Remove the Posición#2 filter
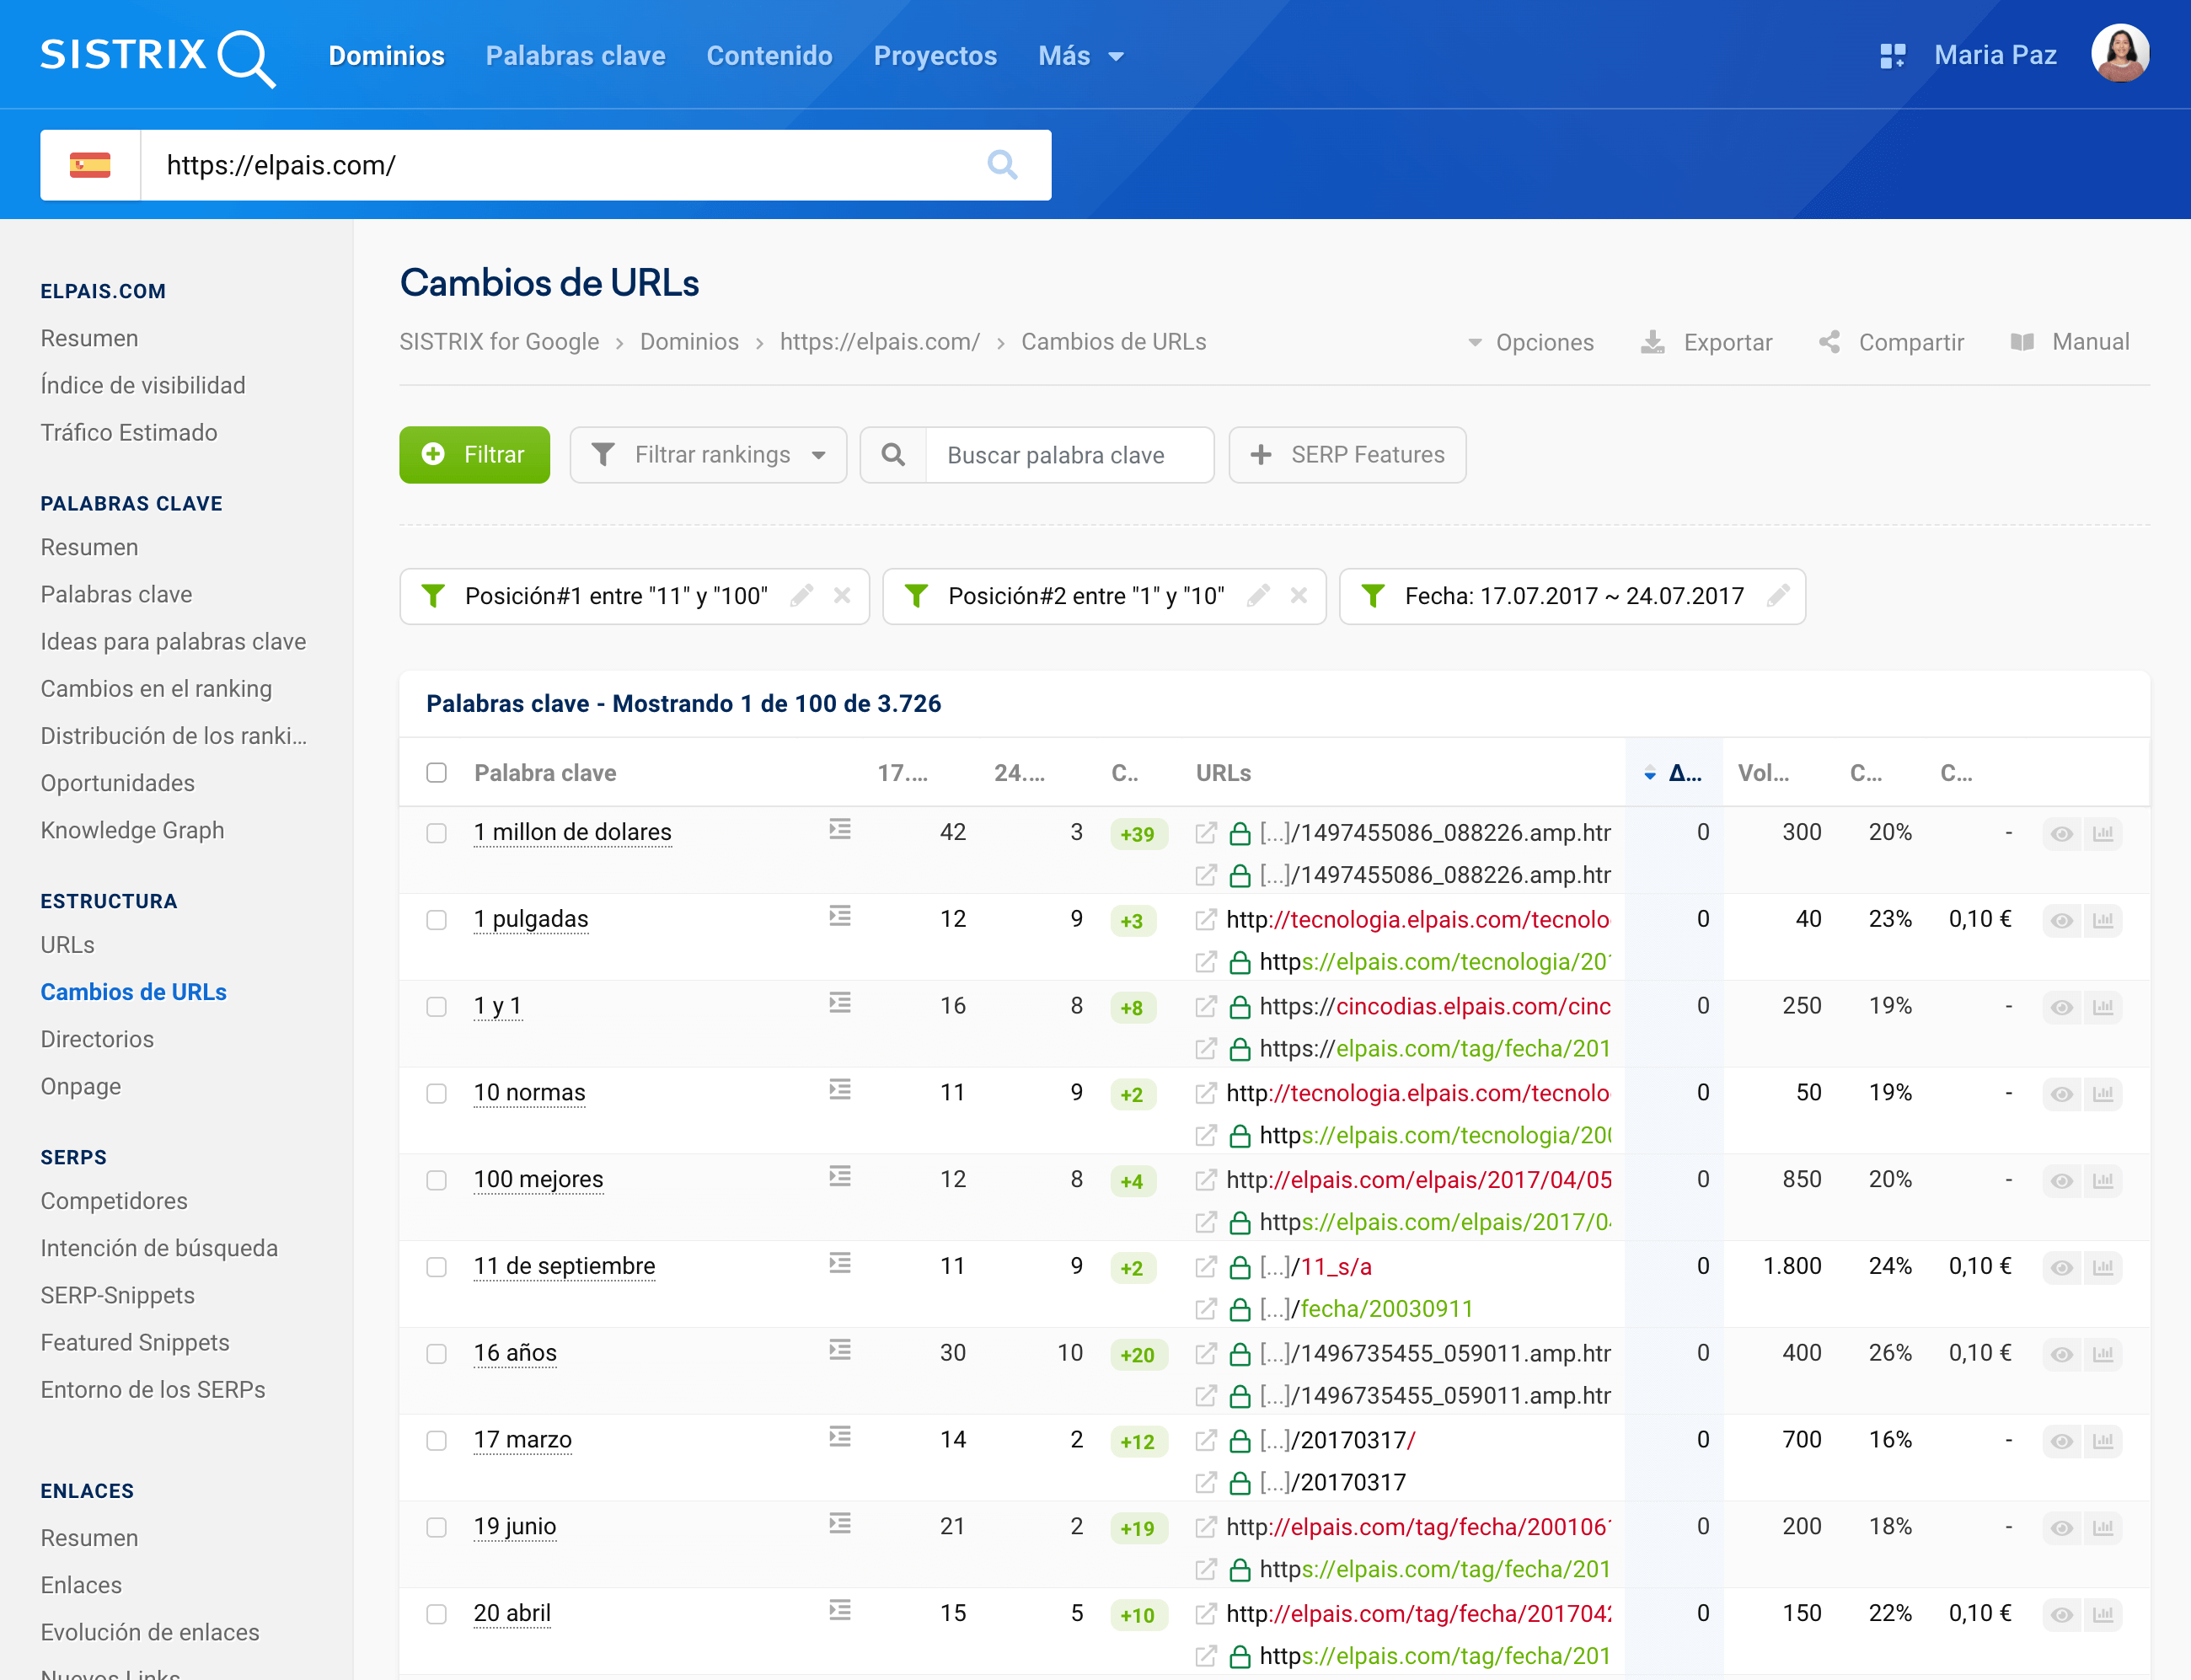Viewport: 2191px width, 1680px height. 1299,596
